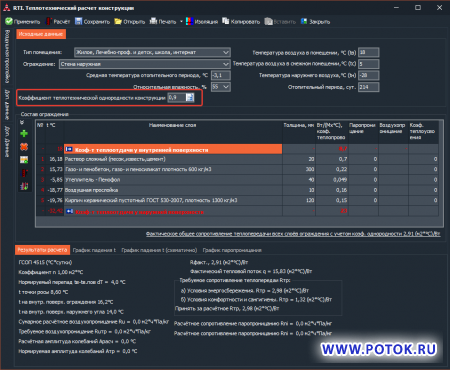Screen dimensions: 450x370
Task: Delete a layer with the orange X icon
Action: [x=24, y=147]
